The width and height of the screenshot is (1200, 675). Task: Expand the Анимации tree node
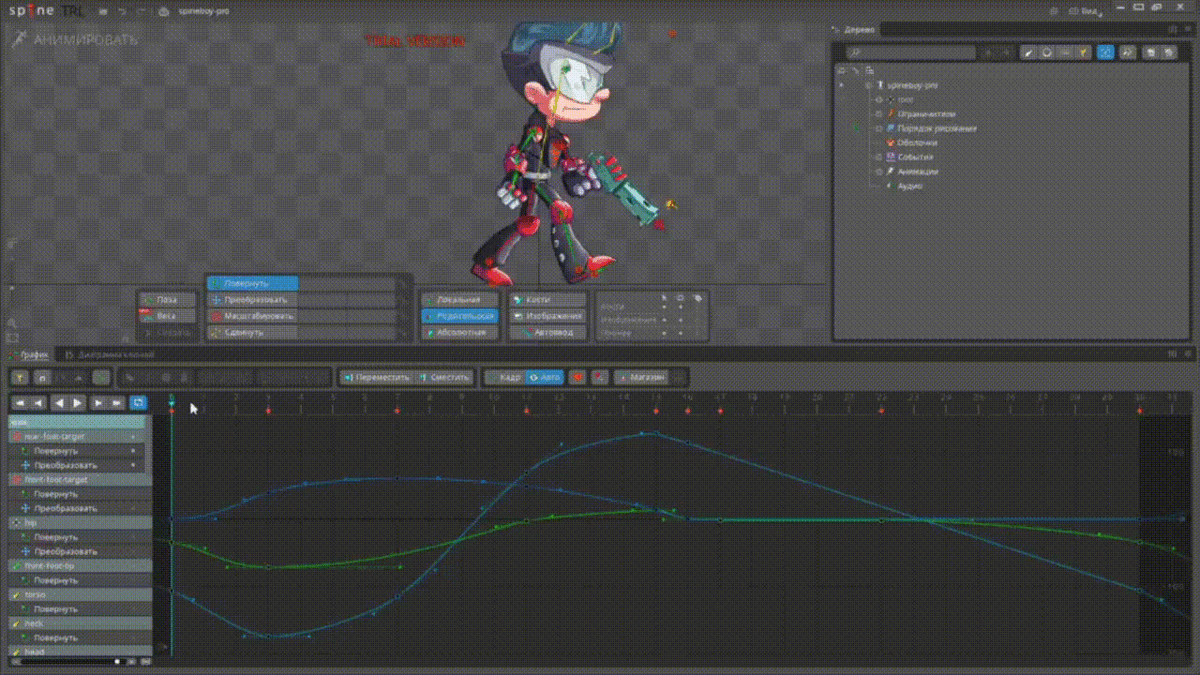click(x=879, y=171)
